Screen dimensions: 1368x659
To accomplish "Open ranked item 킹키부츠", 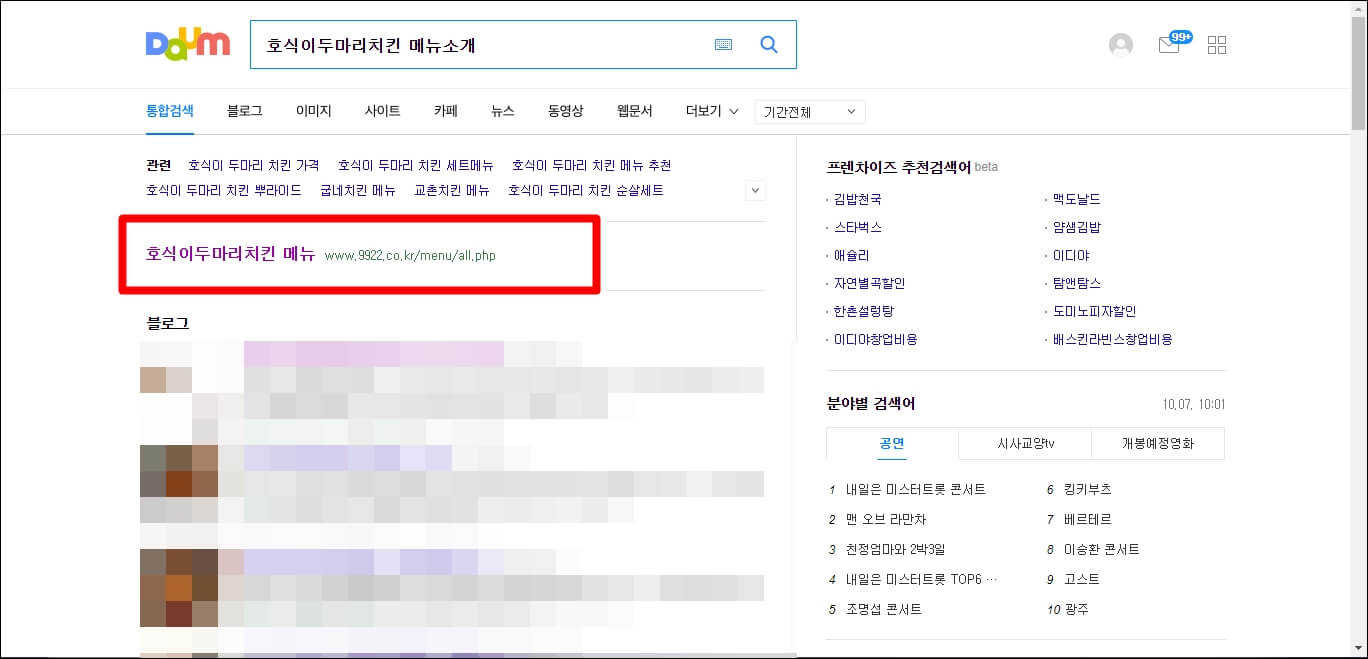I will [1088, 489].
